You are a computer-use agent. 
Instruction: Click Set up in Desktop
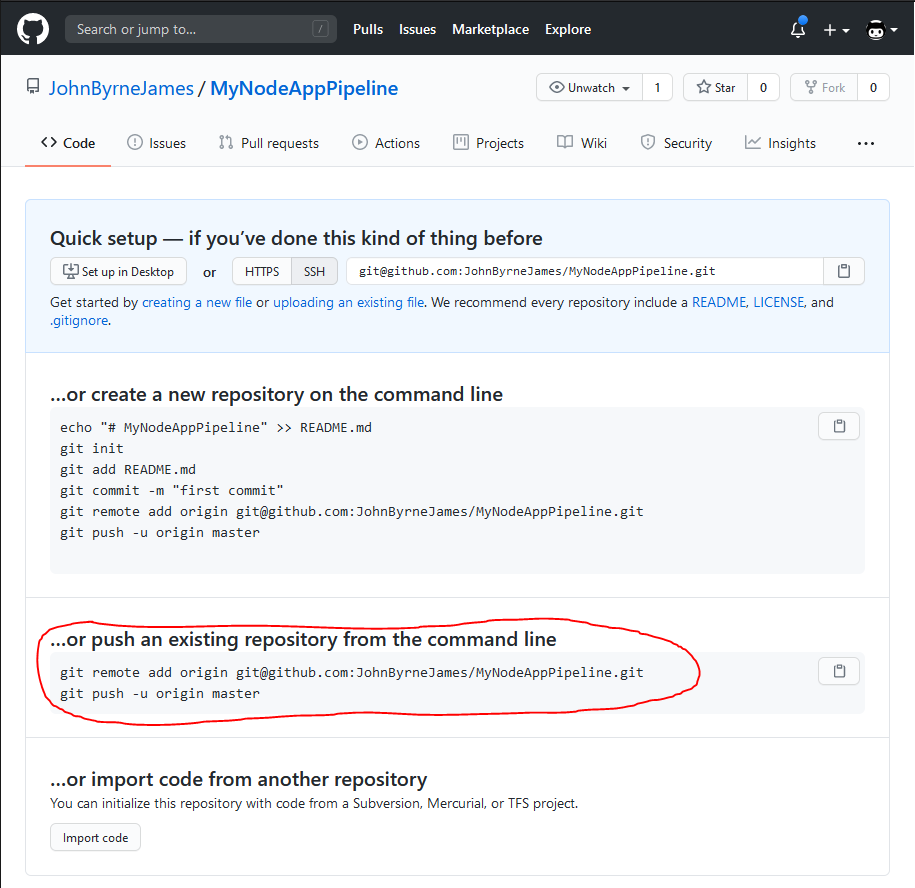[x=118, y=271]
